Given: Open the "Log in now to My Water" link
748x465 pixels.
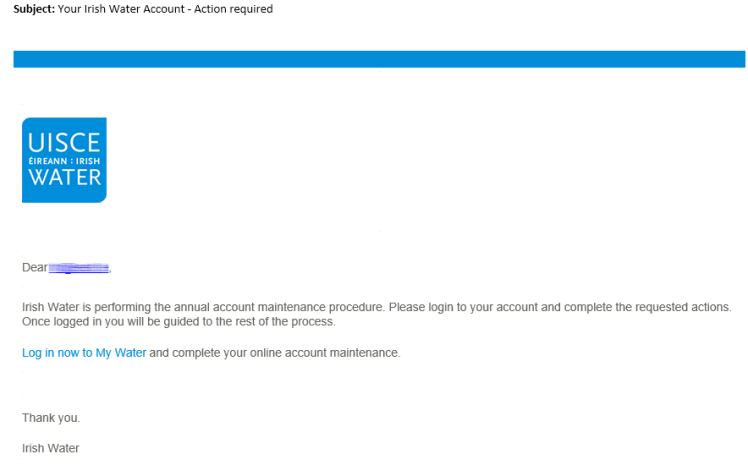Looking at the screenshot, I should pyautogui.click(x=84, y=353).
